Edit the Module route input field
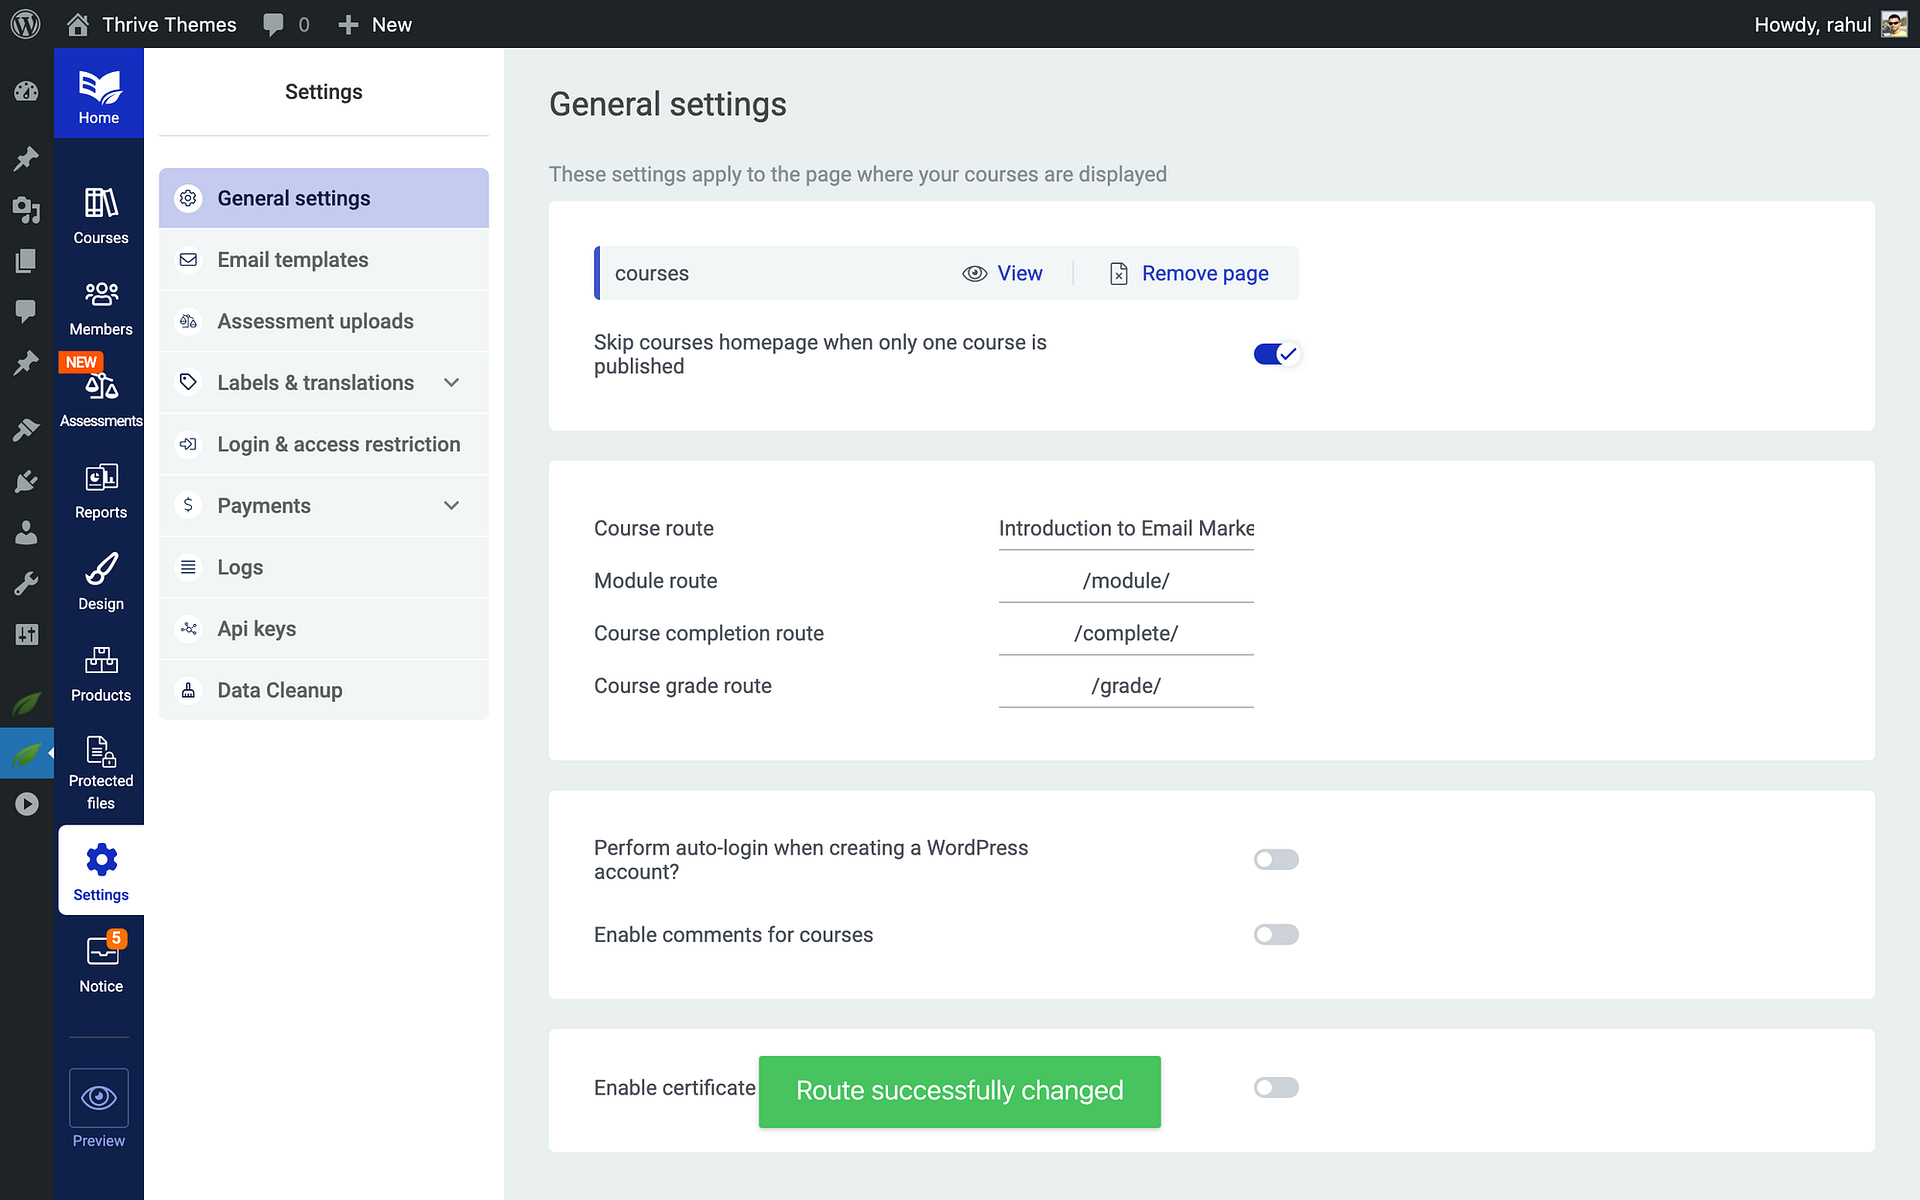The width and height of the screenshot is (1920, 1200). [1126, 580]
